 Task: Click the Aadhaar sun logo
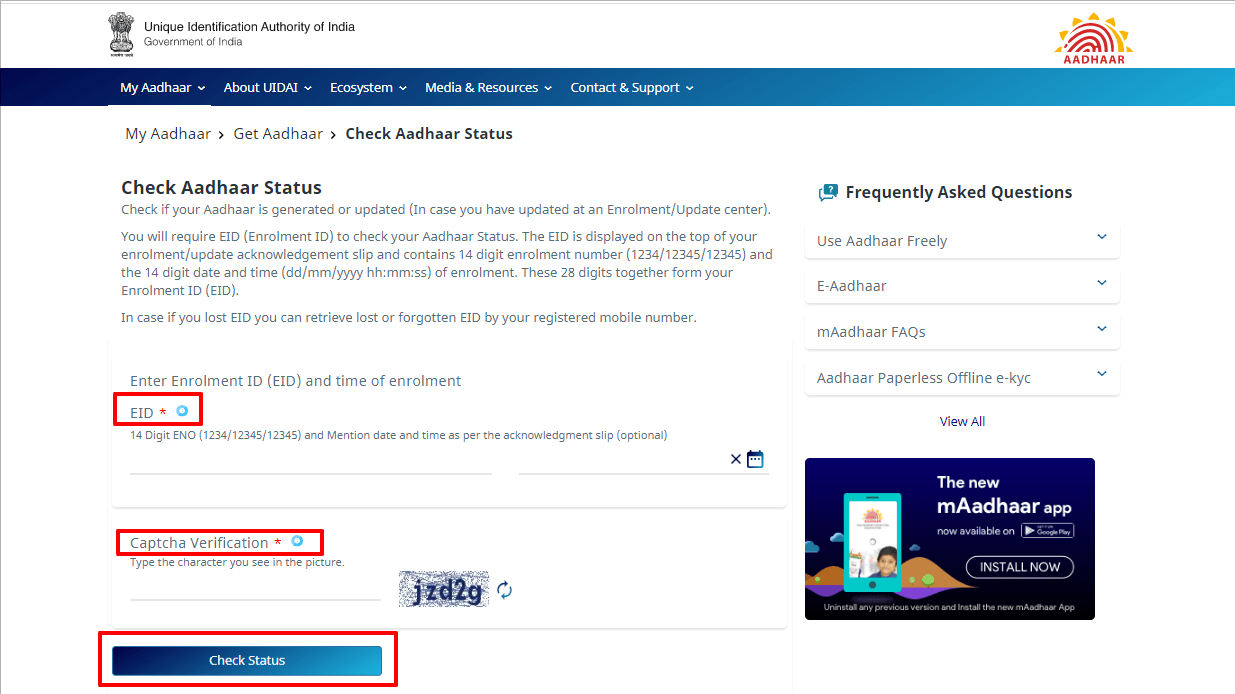pos(1093,38)
